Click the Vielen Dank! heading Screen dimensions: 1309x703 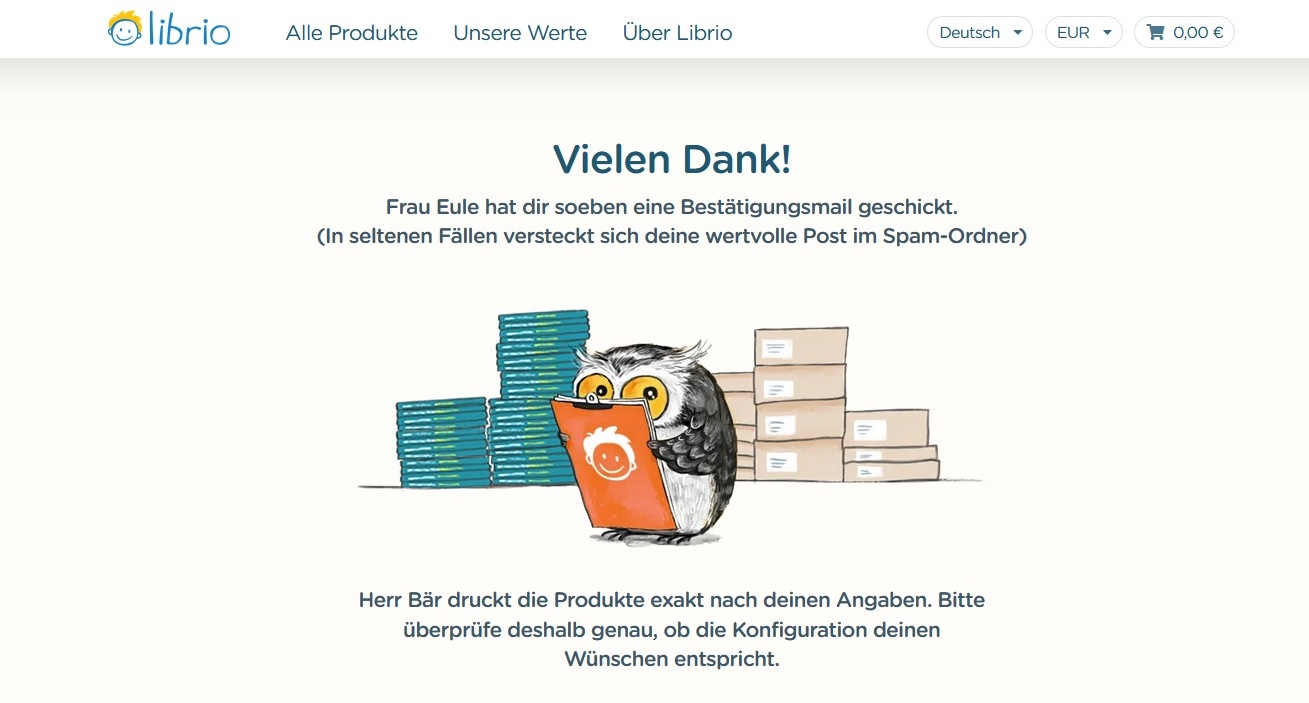(x=672, y=160)
